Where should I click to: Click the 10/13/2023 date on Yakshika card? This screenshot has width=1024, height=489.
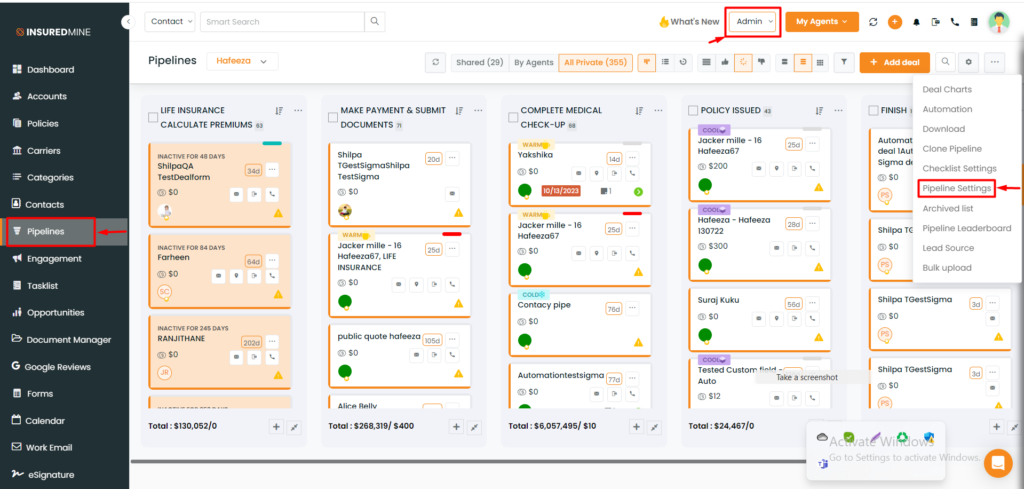tap(561, 191)
